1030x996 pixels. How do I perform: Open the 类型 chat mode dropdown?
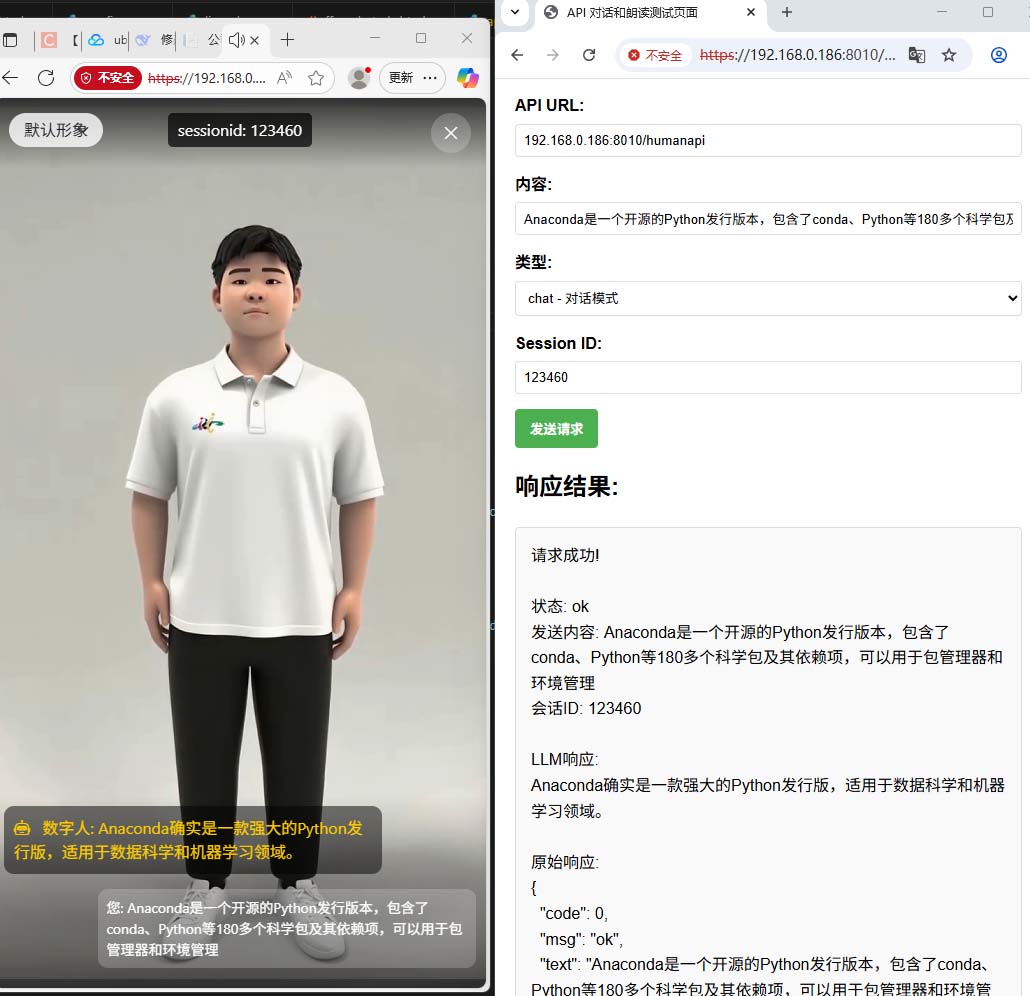click(767, 298)
